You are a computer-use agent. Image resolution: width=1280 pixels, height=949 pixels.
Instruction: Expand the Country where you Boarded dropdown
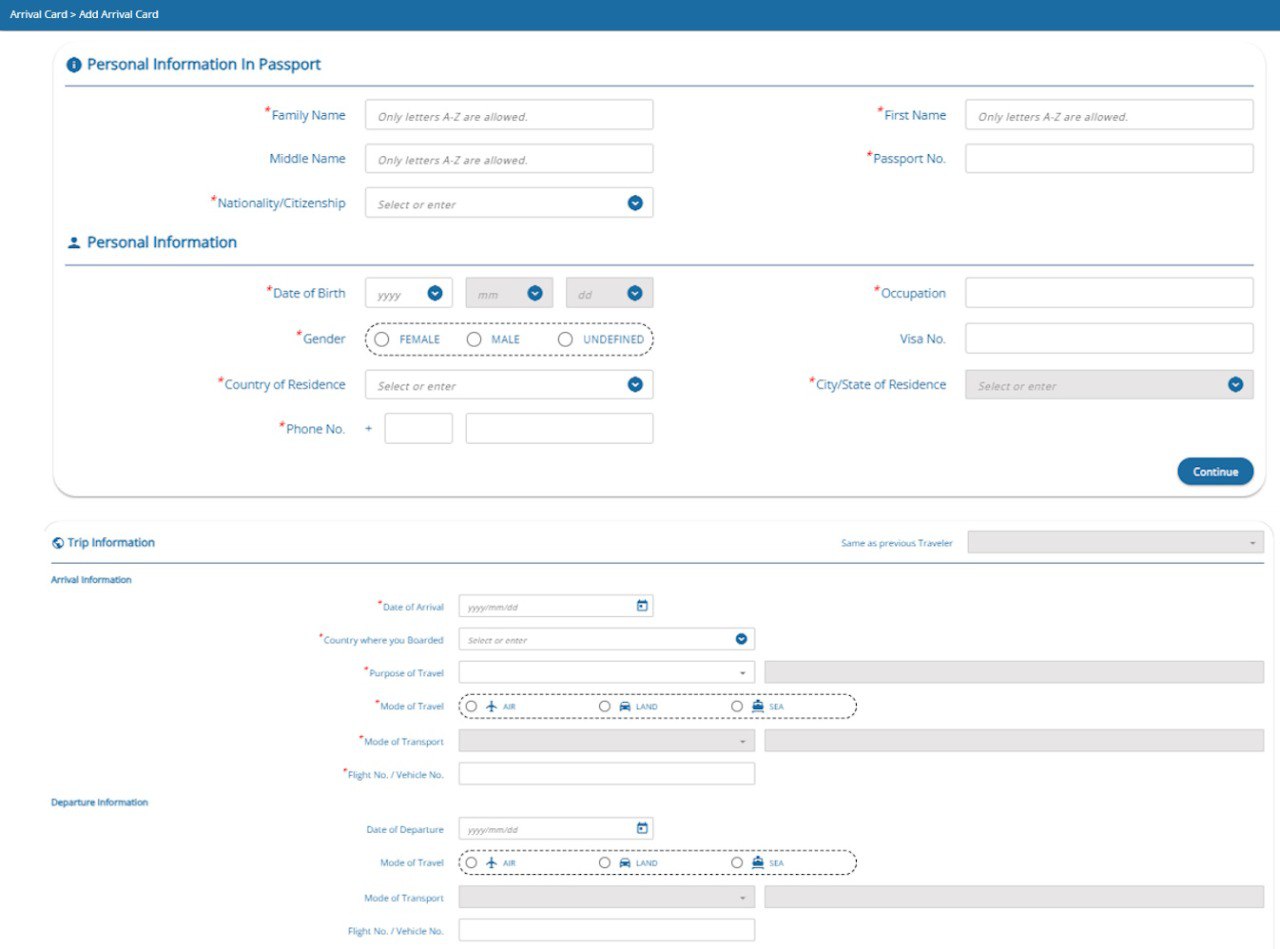point(741,639)
